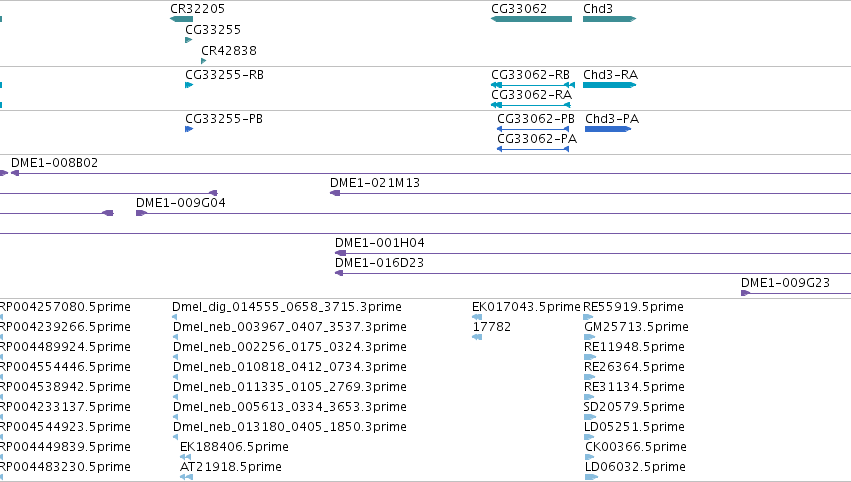Click the CG33255 gene arrow glyph
Screen dimensions: 851x482
[x=188, y=40]
